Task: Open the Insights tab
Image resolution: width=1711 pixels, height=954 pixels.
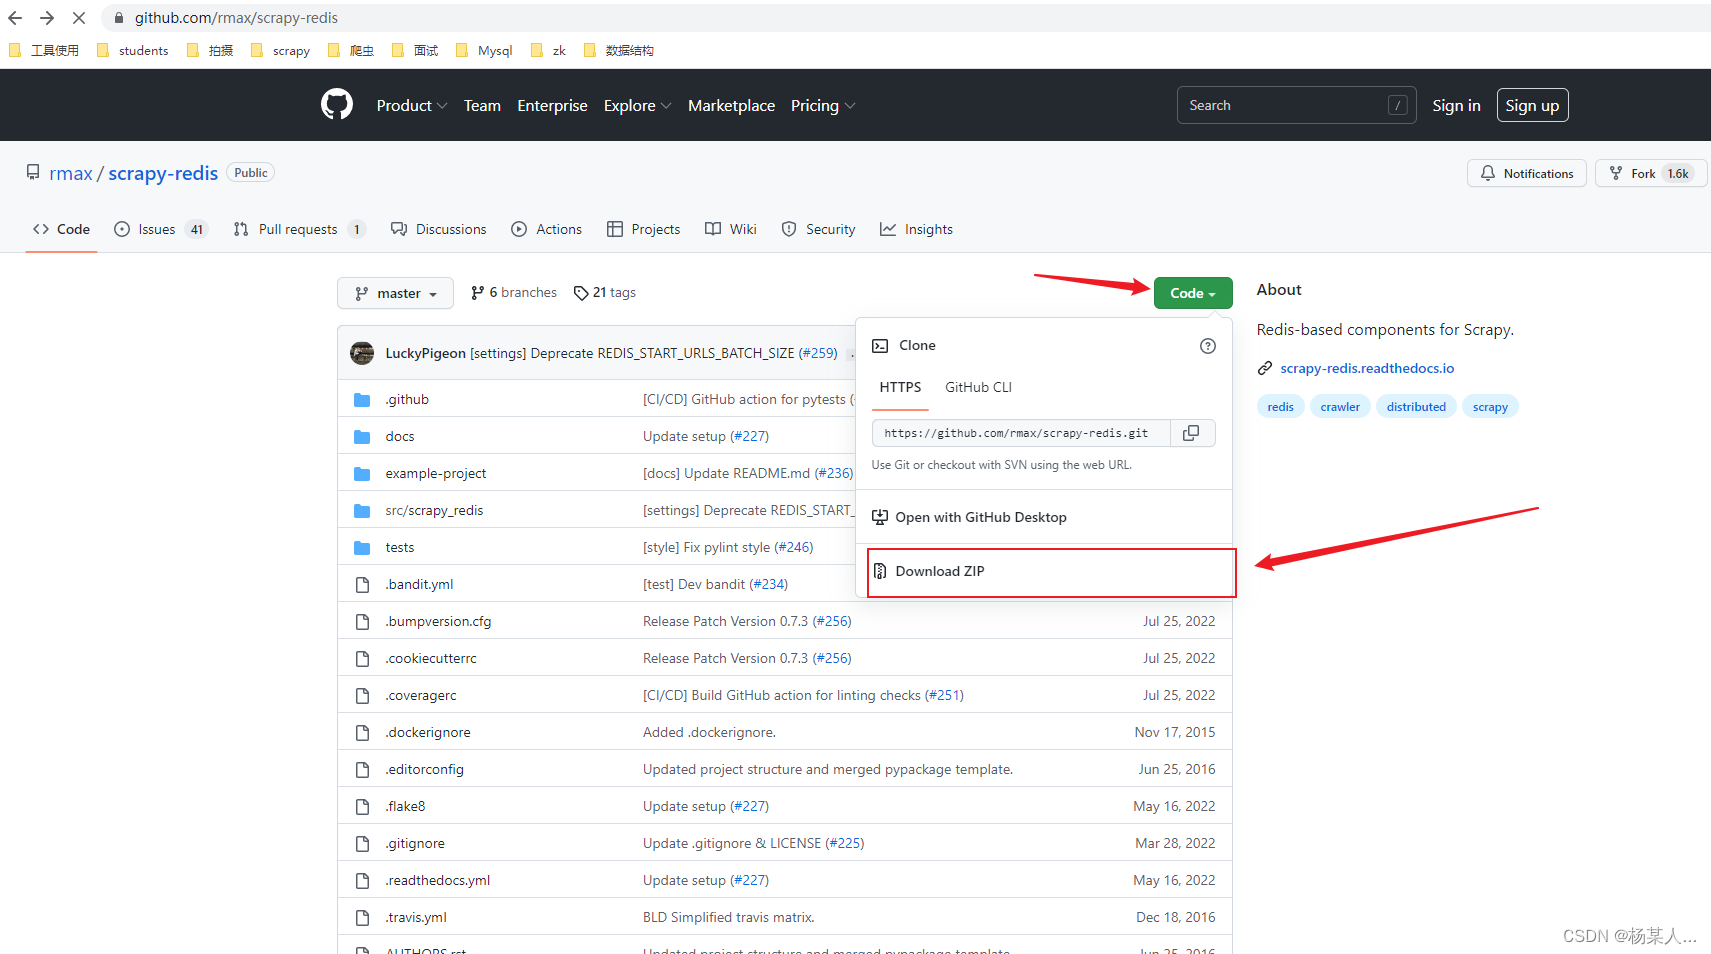Action: tap(917, 229)
